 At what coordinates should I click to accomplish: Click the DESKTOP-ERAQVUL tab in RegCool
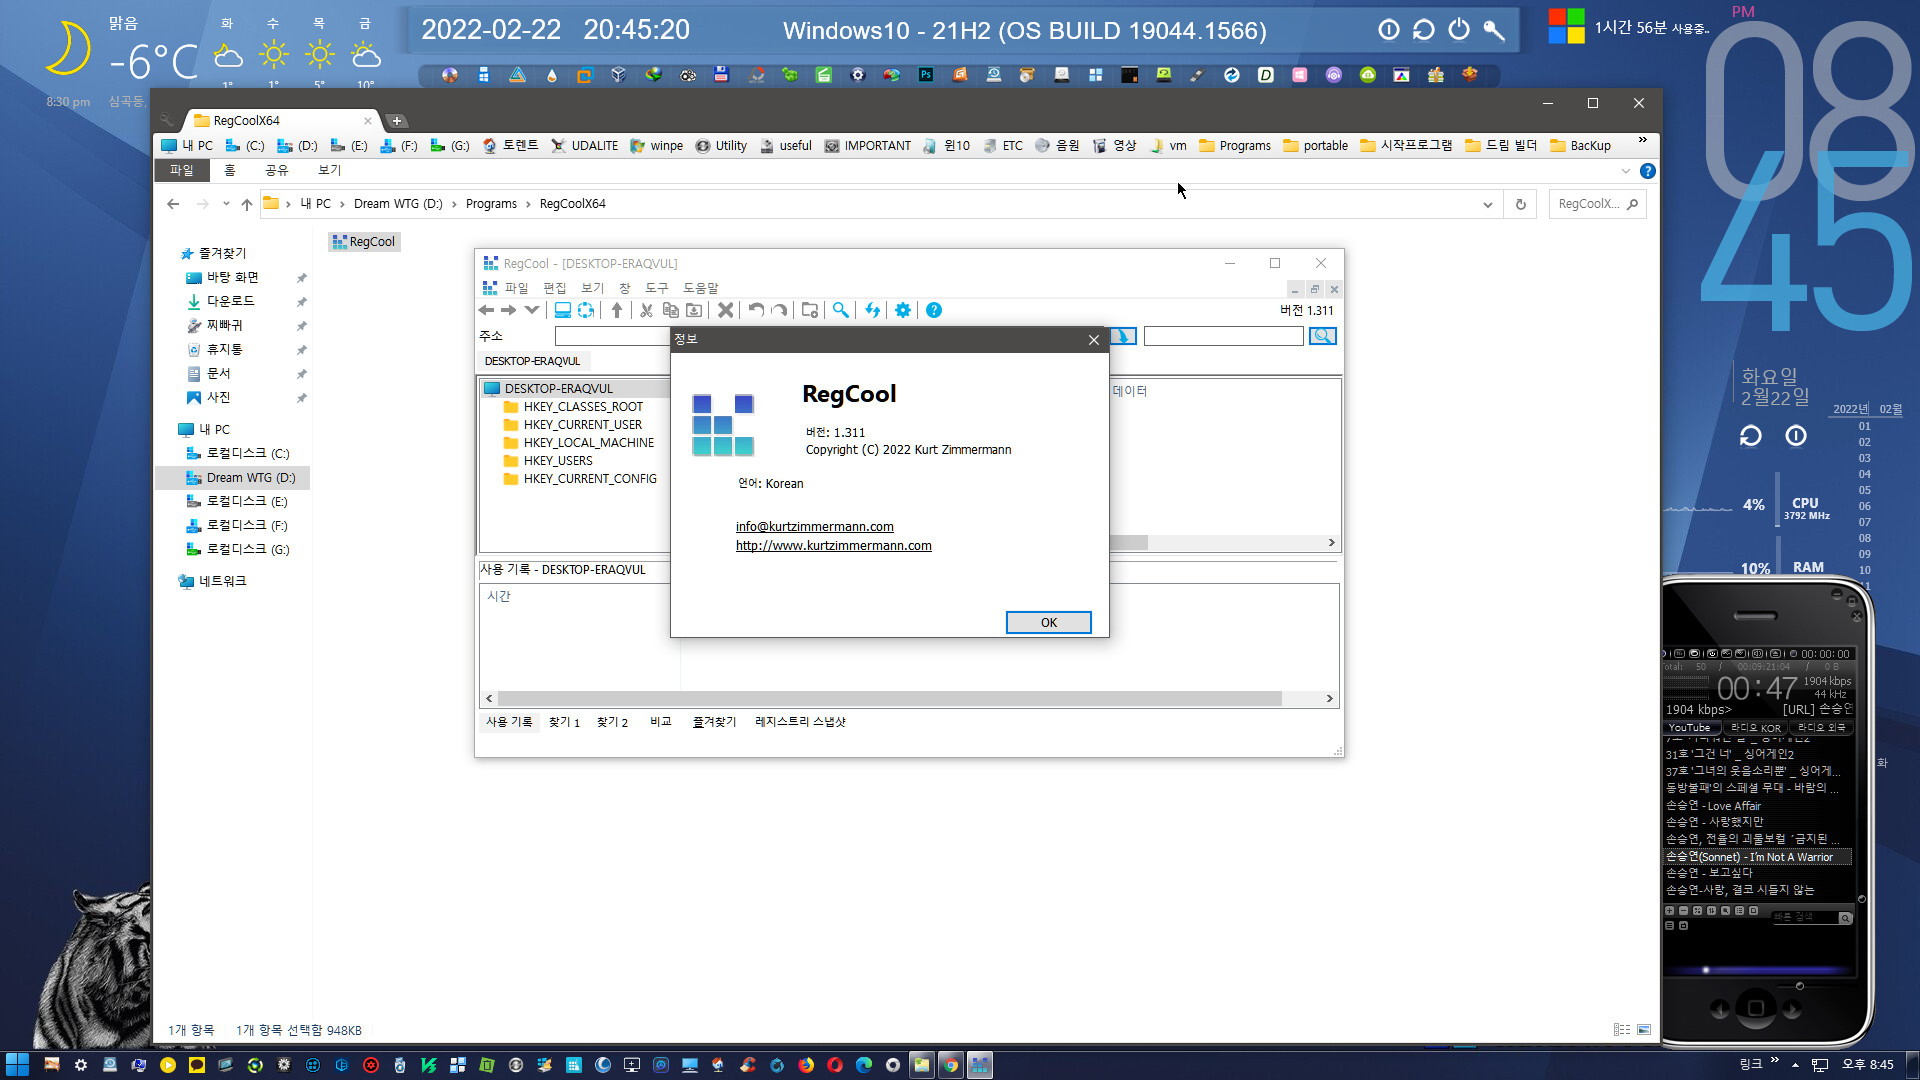532,361
